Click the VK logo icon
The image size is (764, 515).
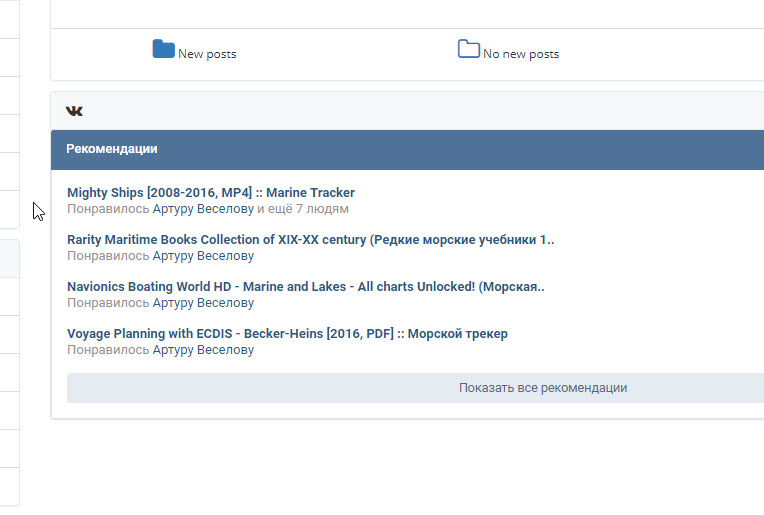[74, 111]
